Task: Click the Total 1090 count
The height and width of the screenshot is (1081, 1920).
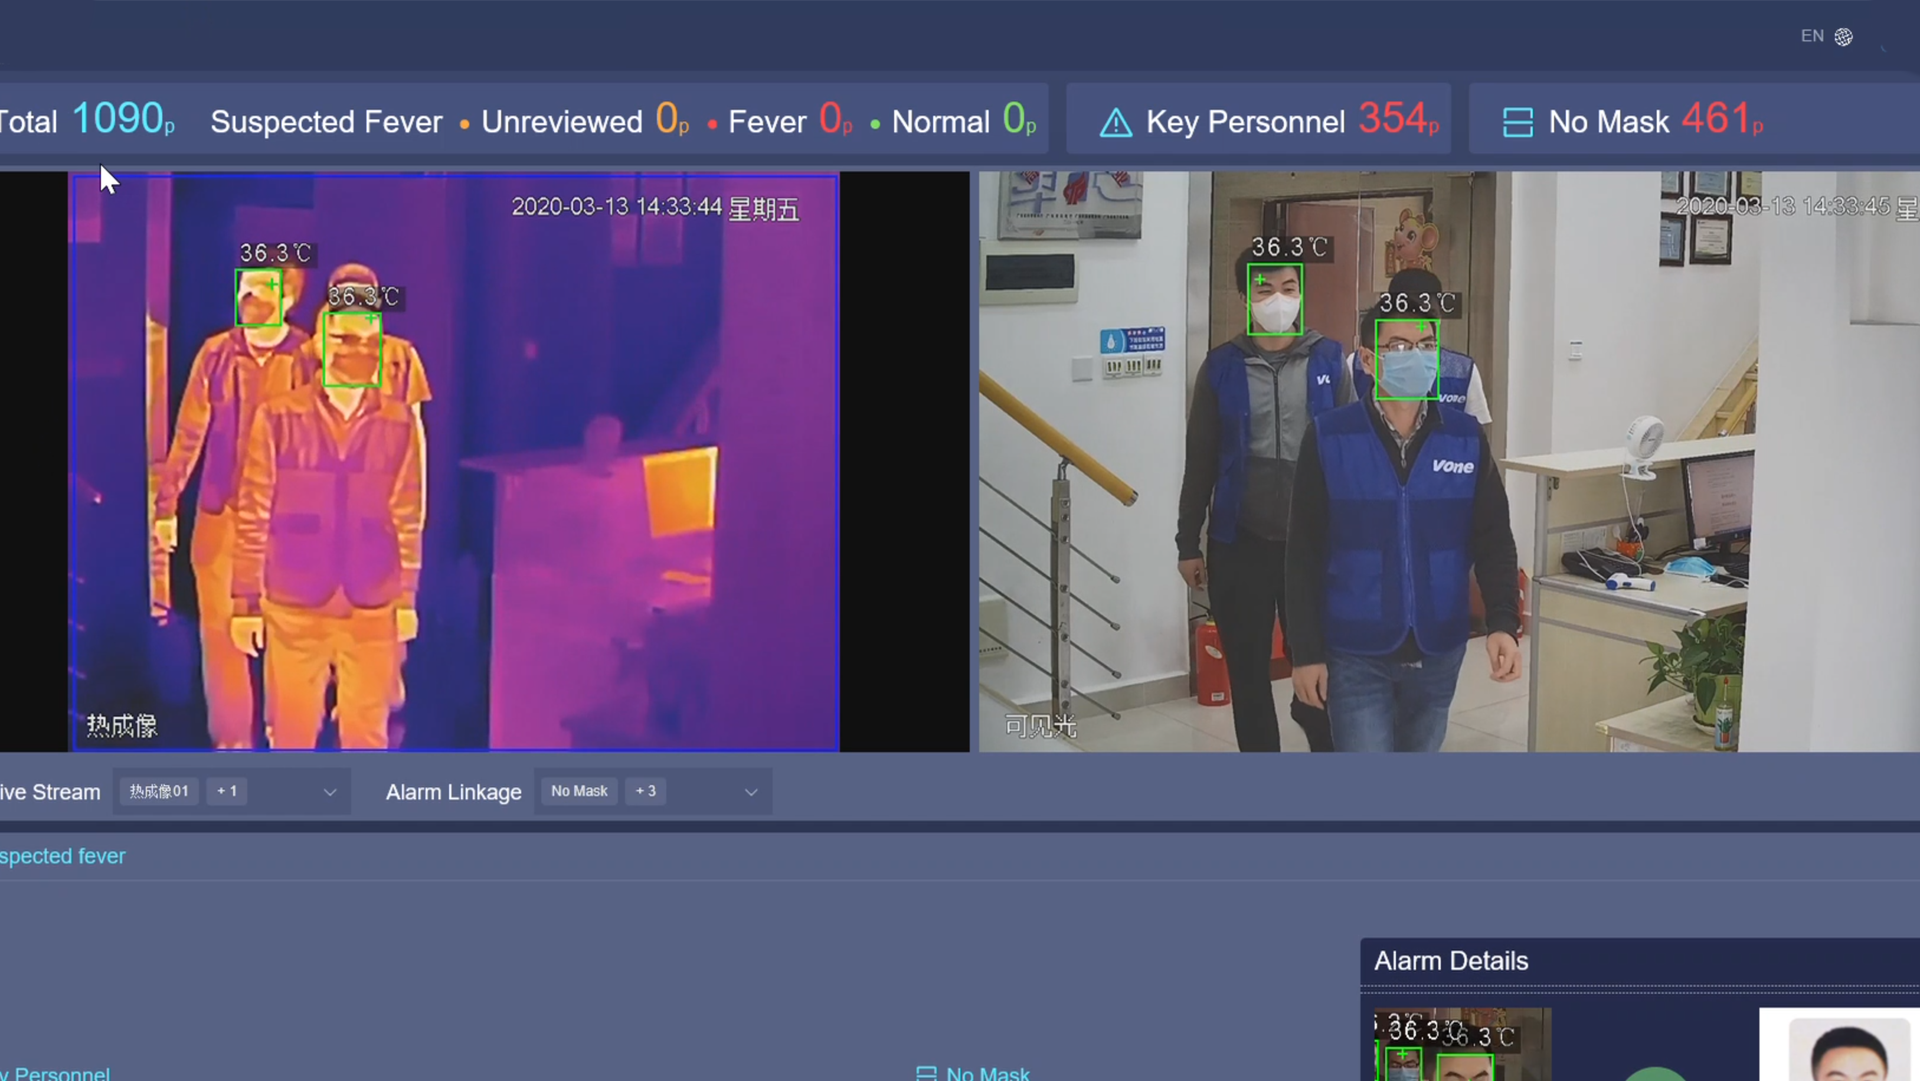Action: pyautogui.click(x=123, y=120)
